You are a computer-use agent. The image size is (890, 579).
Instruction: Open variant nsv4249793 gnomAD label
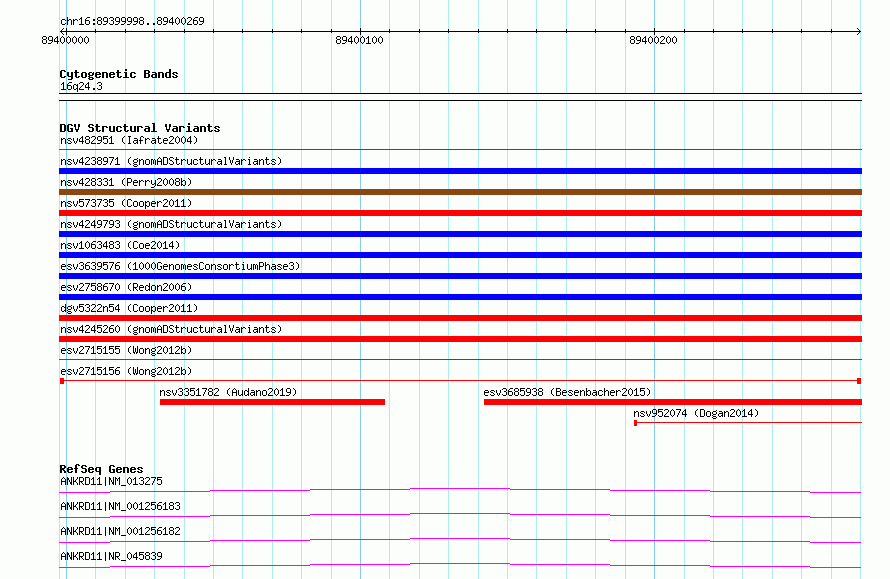coord(171,224)
